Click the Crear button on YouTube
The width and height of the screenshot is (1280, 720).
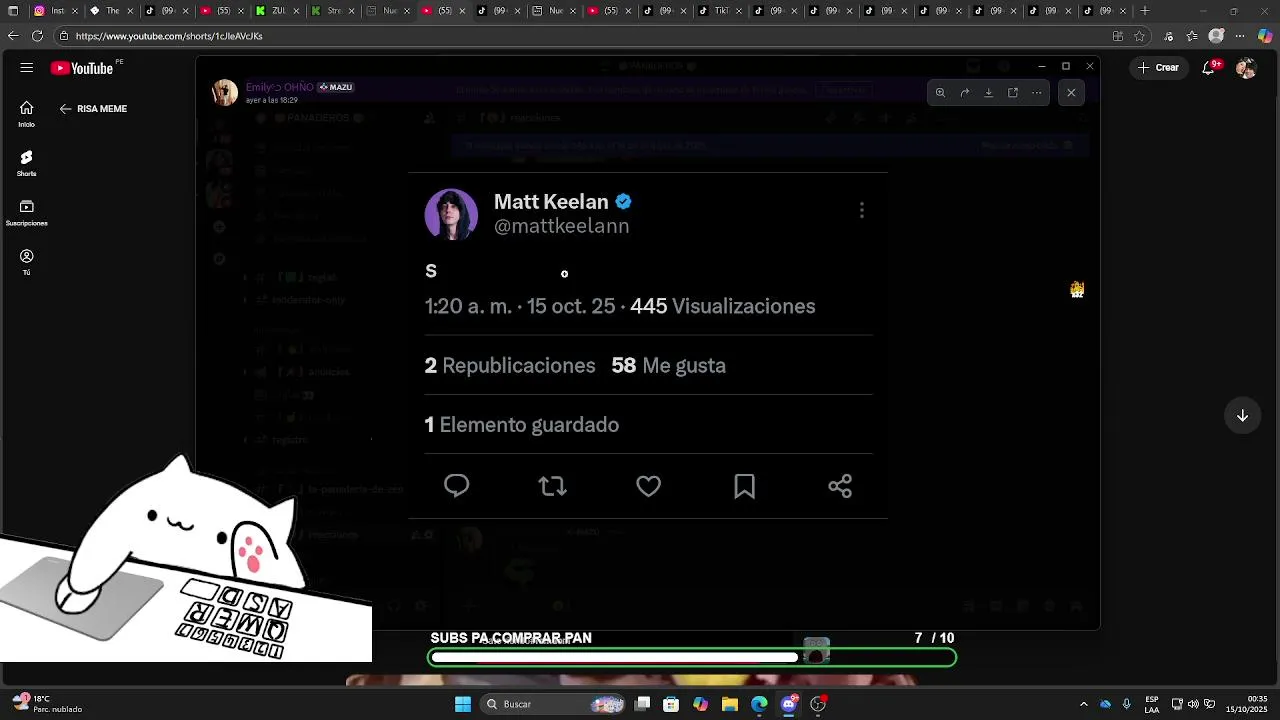pyautogui.click(x=1158, y=68)
